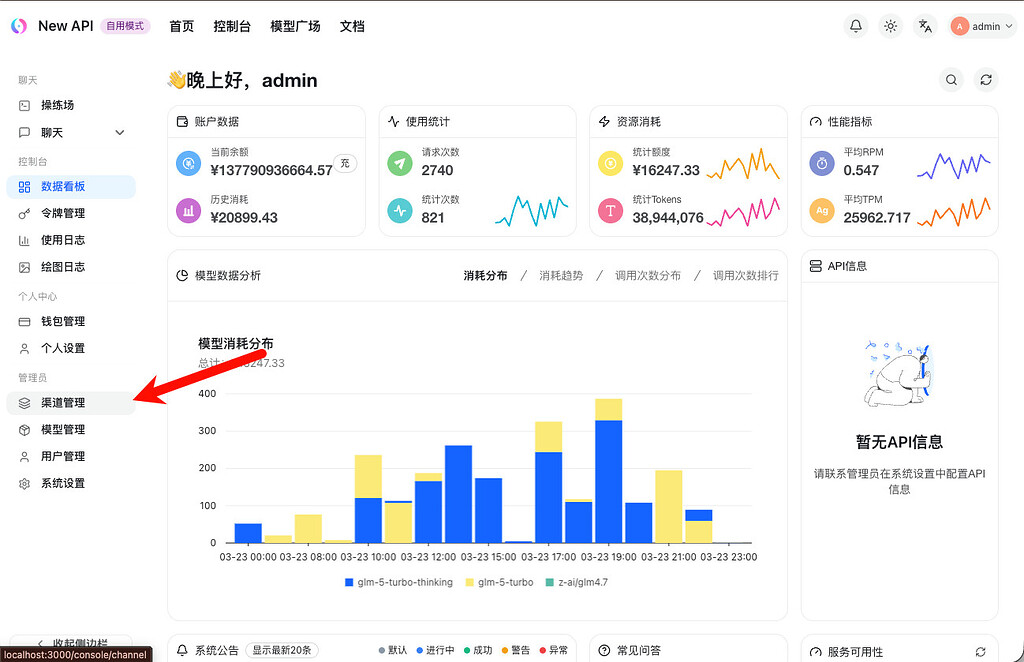
Task: Expand the 聊天 sidebar chevron
Action: 120,133
